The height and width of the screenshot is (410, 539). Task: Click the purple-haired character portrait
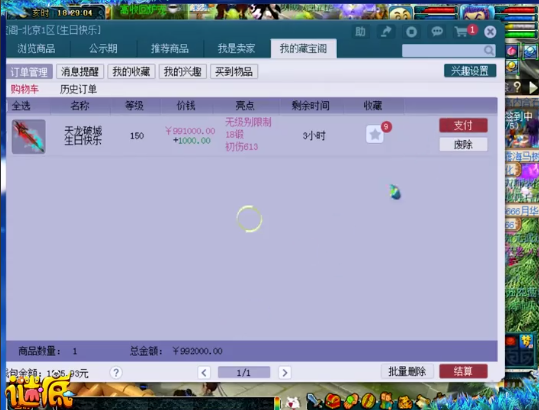(476, 12)
